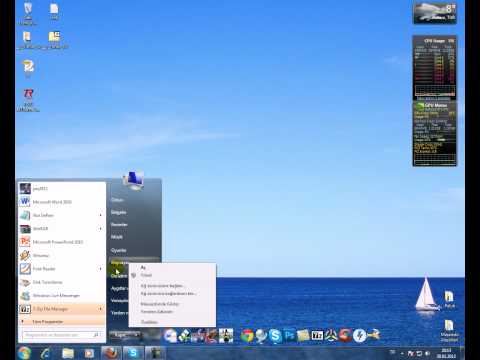This screenshot has width=480, height=360.
Task: Open Google Chrome from the dock
Action: coord(247,336)
